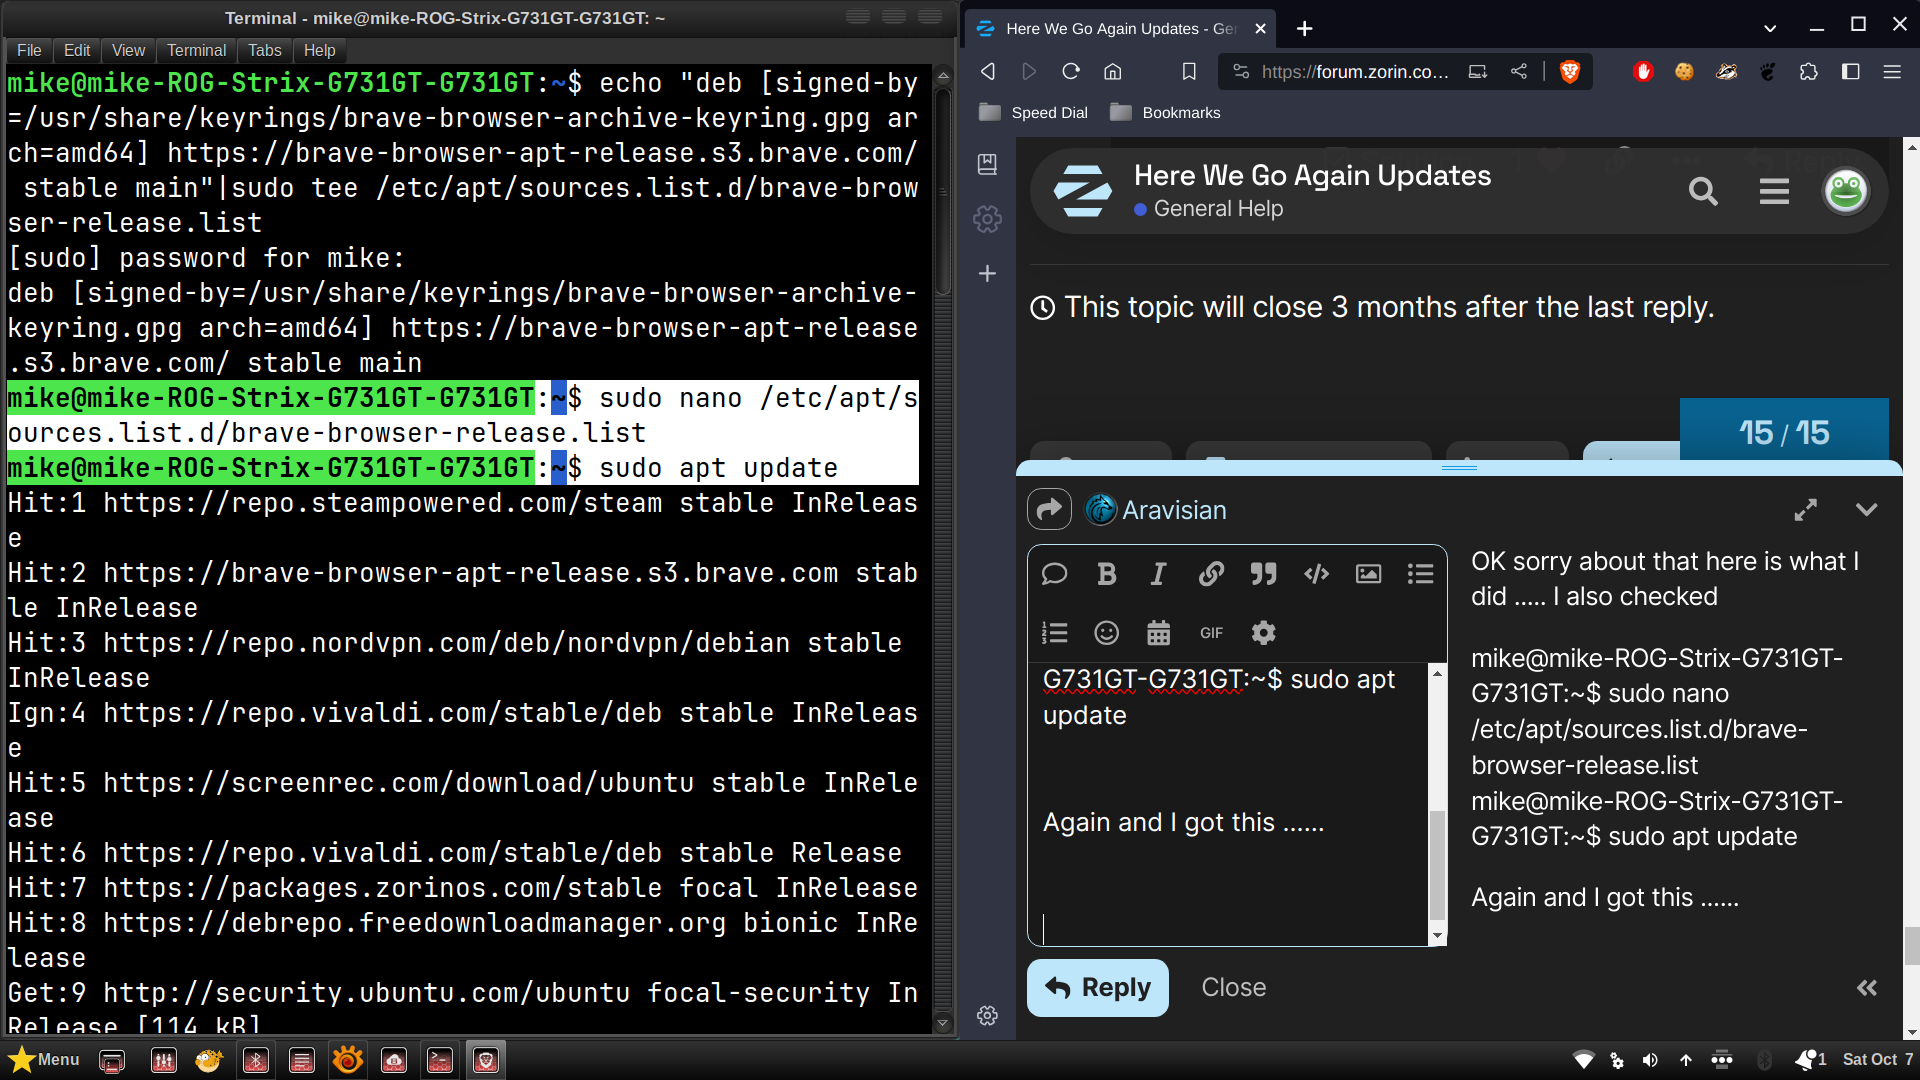Open site settings icon in address bar
The image size is (1920, 1080).
1241,71
